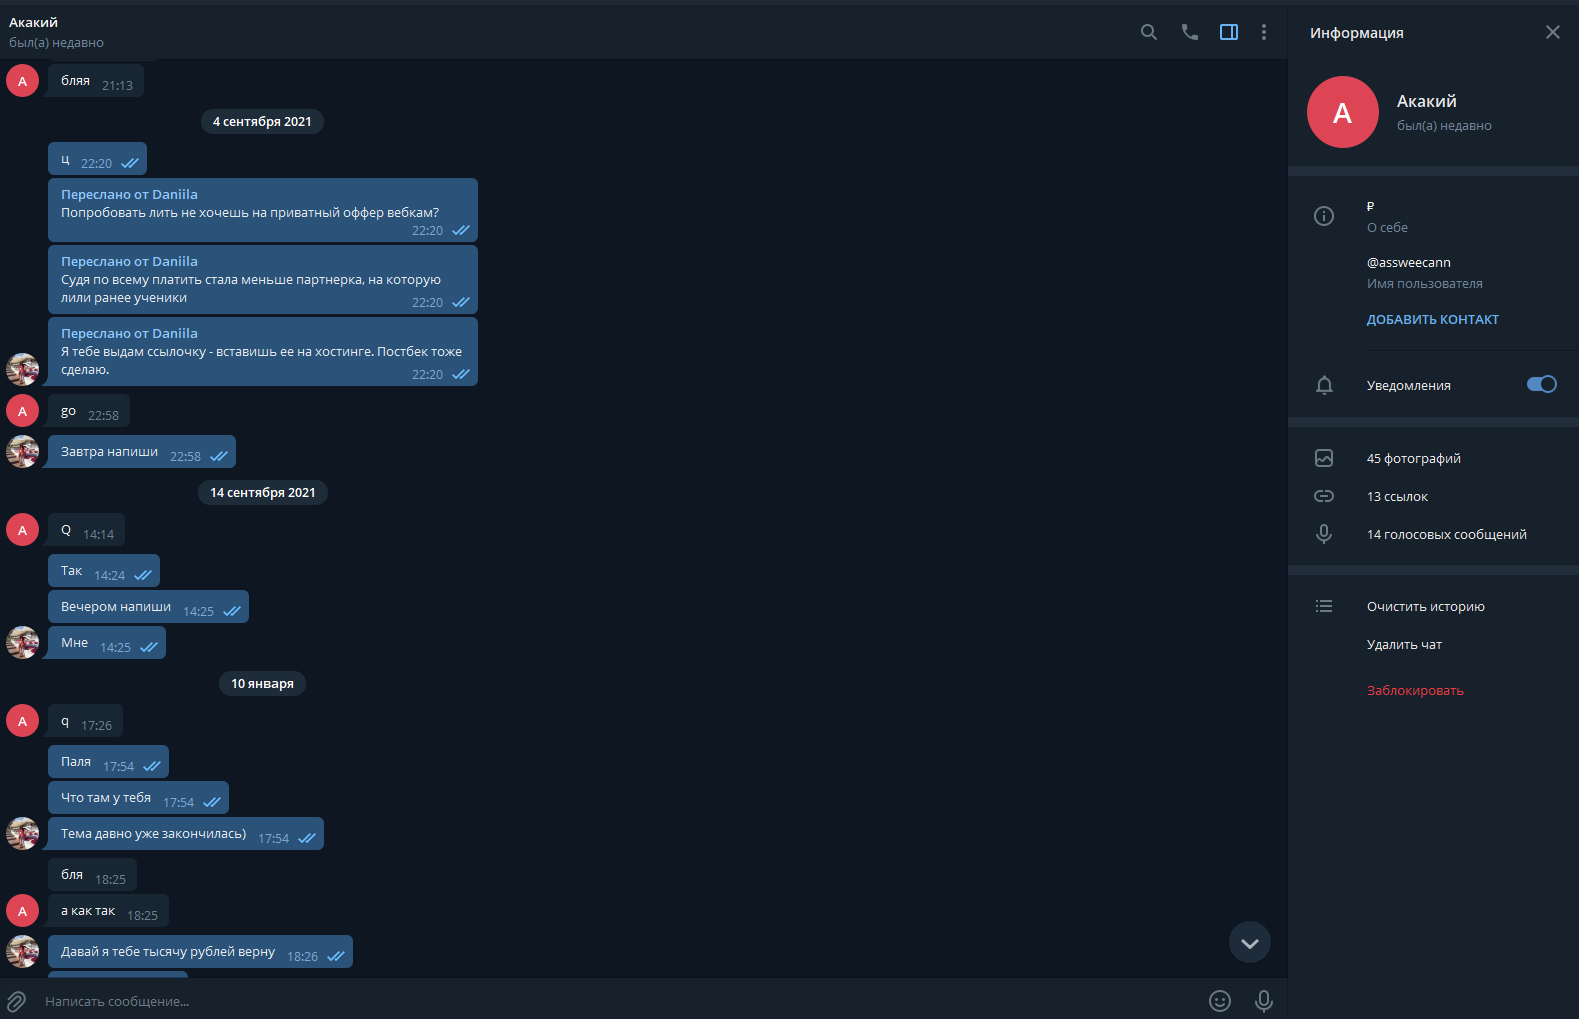Toggle the Уведомления notifications switch
Viewport: 1579px width, 1019px height.
point(1542,384)
